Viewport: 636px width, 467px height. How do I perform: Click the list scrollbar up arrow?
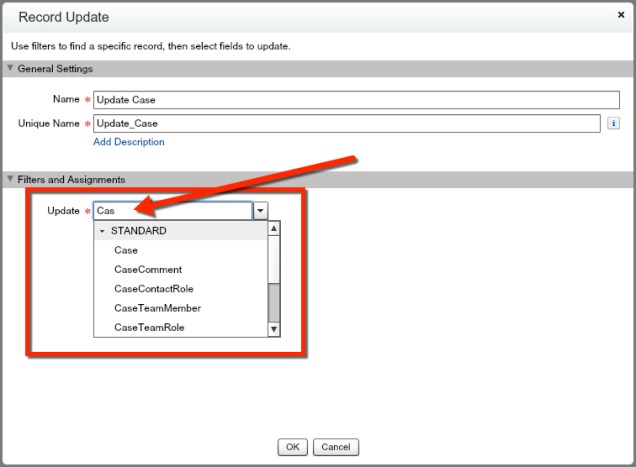click(274, 228)
